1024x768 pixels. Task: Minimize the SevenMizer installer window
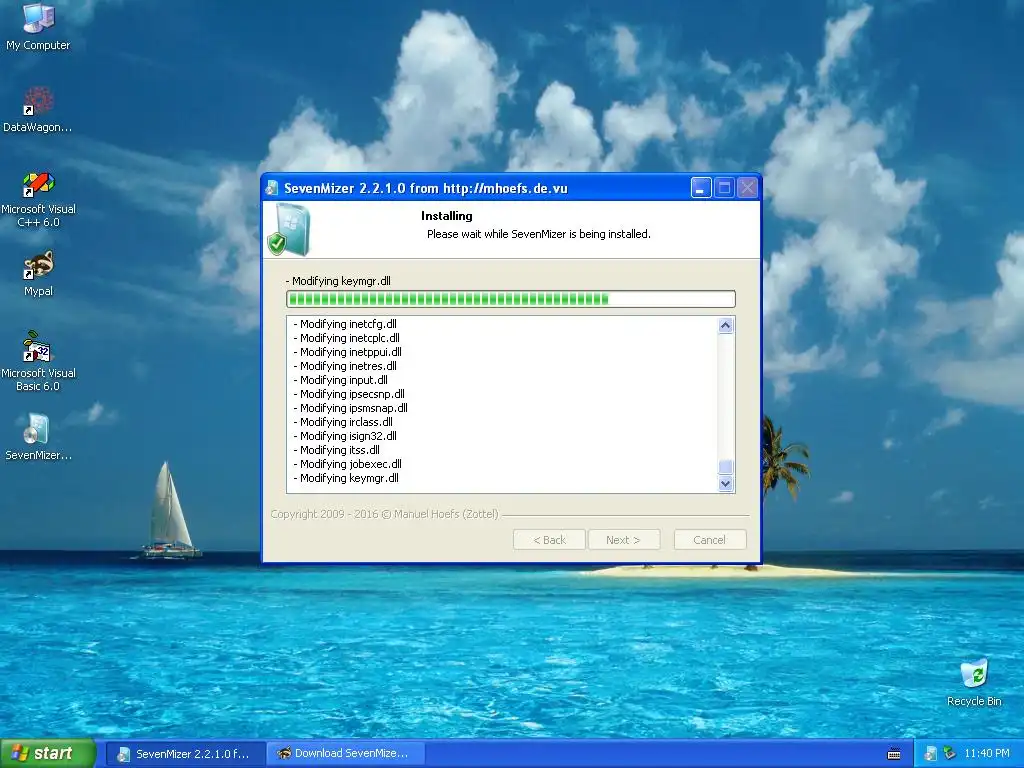pyautogui.click(x=701, y=188)
